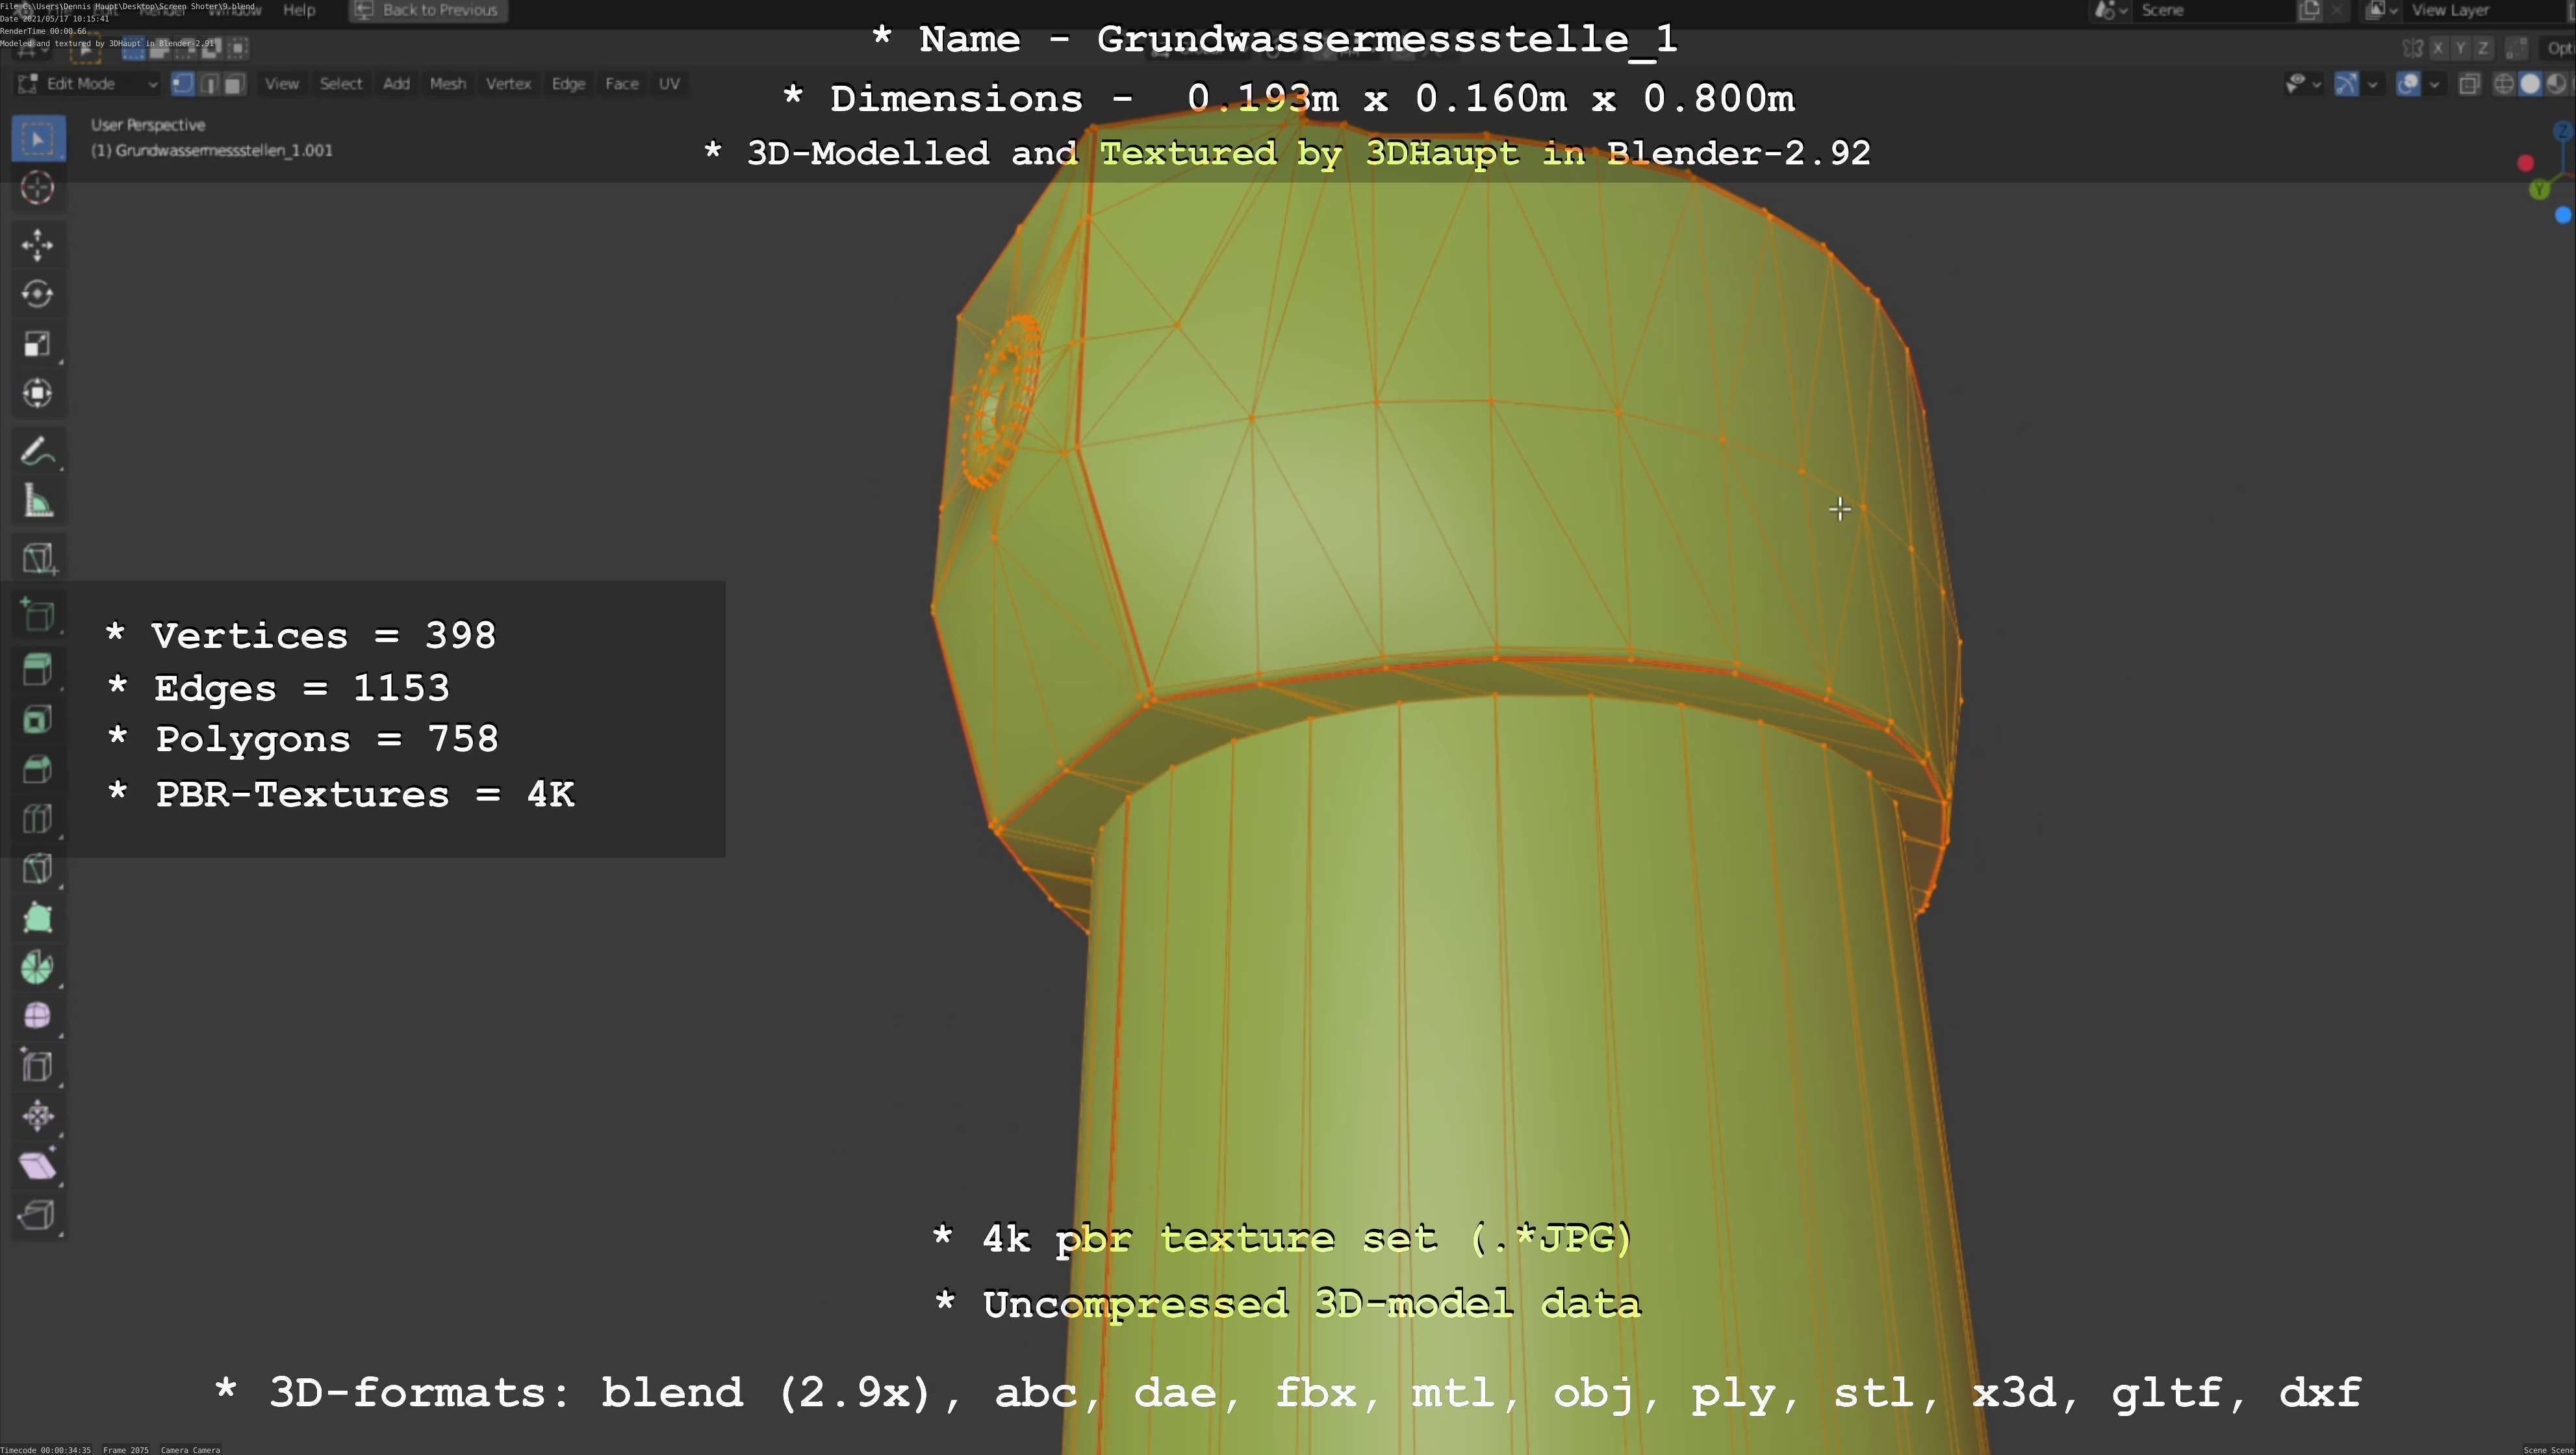Viewport: 2576px width, 1455px height.
Task: Click the red negative X axis gizmo dot
Action: point(2525,163)
